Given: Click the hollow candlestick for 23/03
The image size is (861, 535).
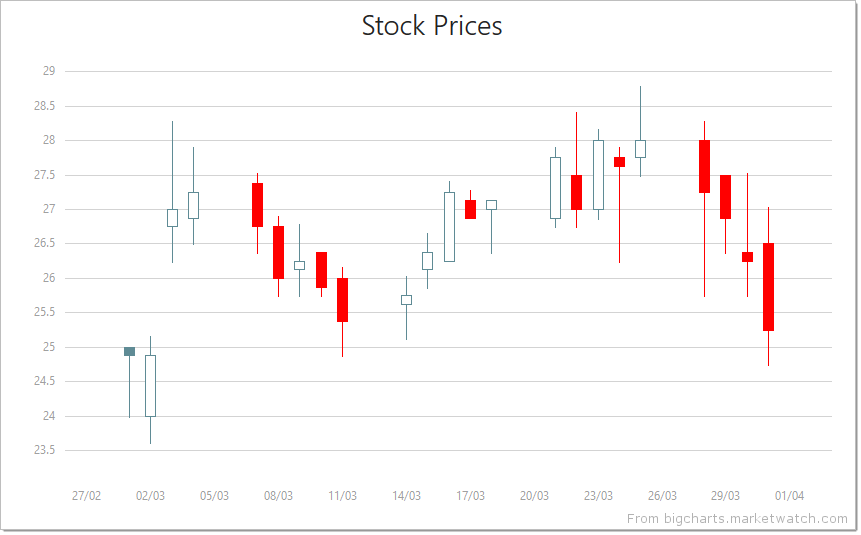Looking at the screenshot, I should coord(598,174).
